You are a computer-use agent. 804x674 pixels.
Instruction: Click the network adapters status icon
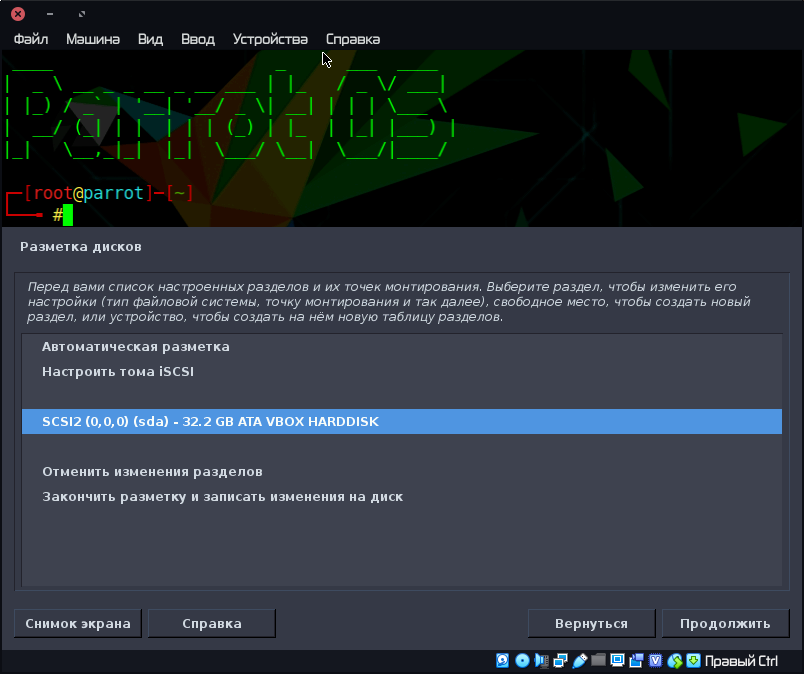(560, 660)
